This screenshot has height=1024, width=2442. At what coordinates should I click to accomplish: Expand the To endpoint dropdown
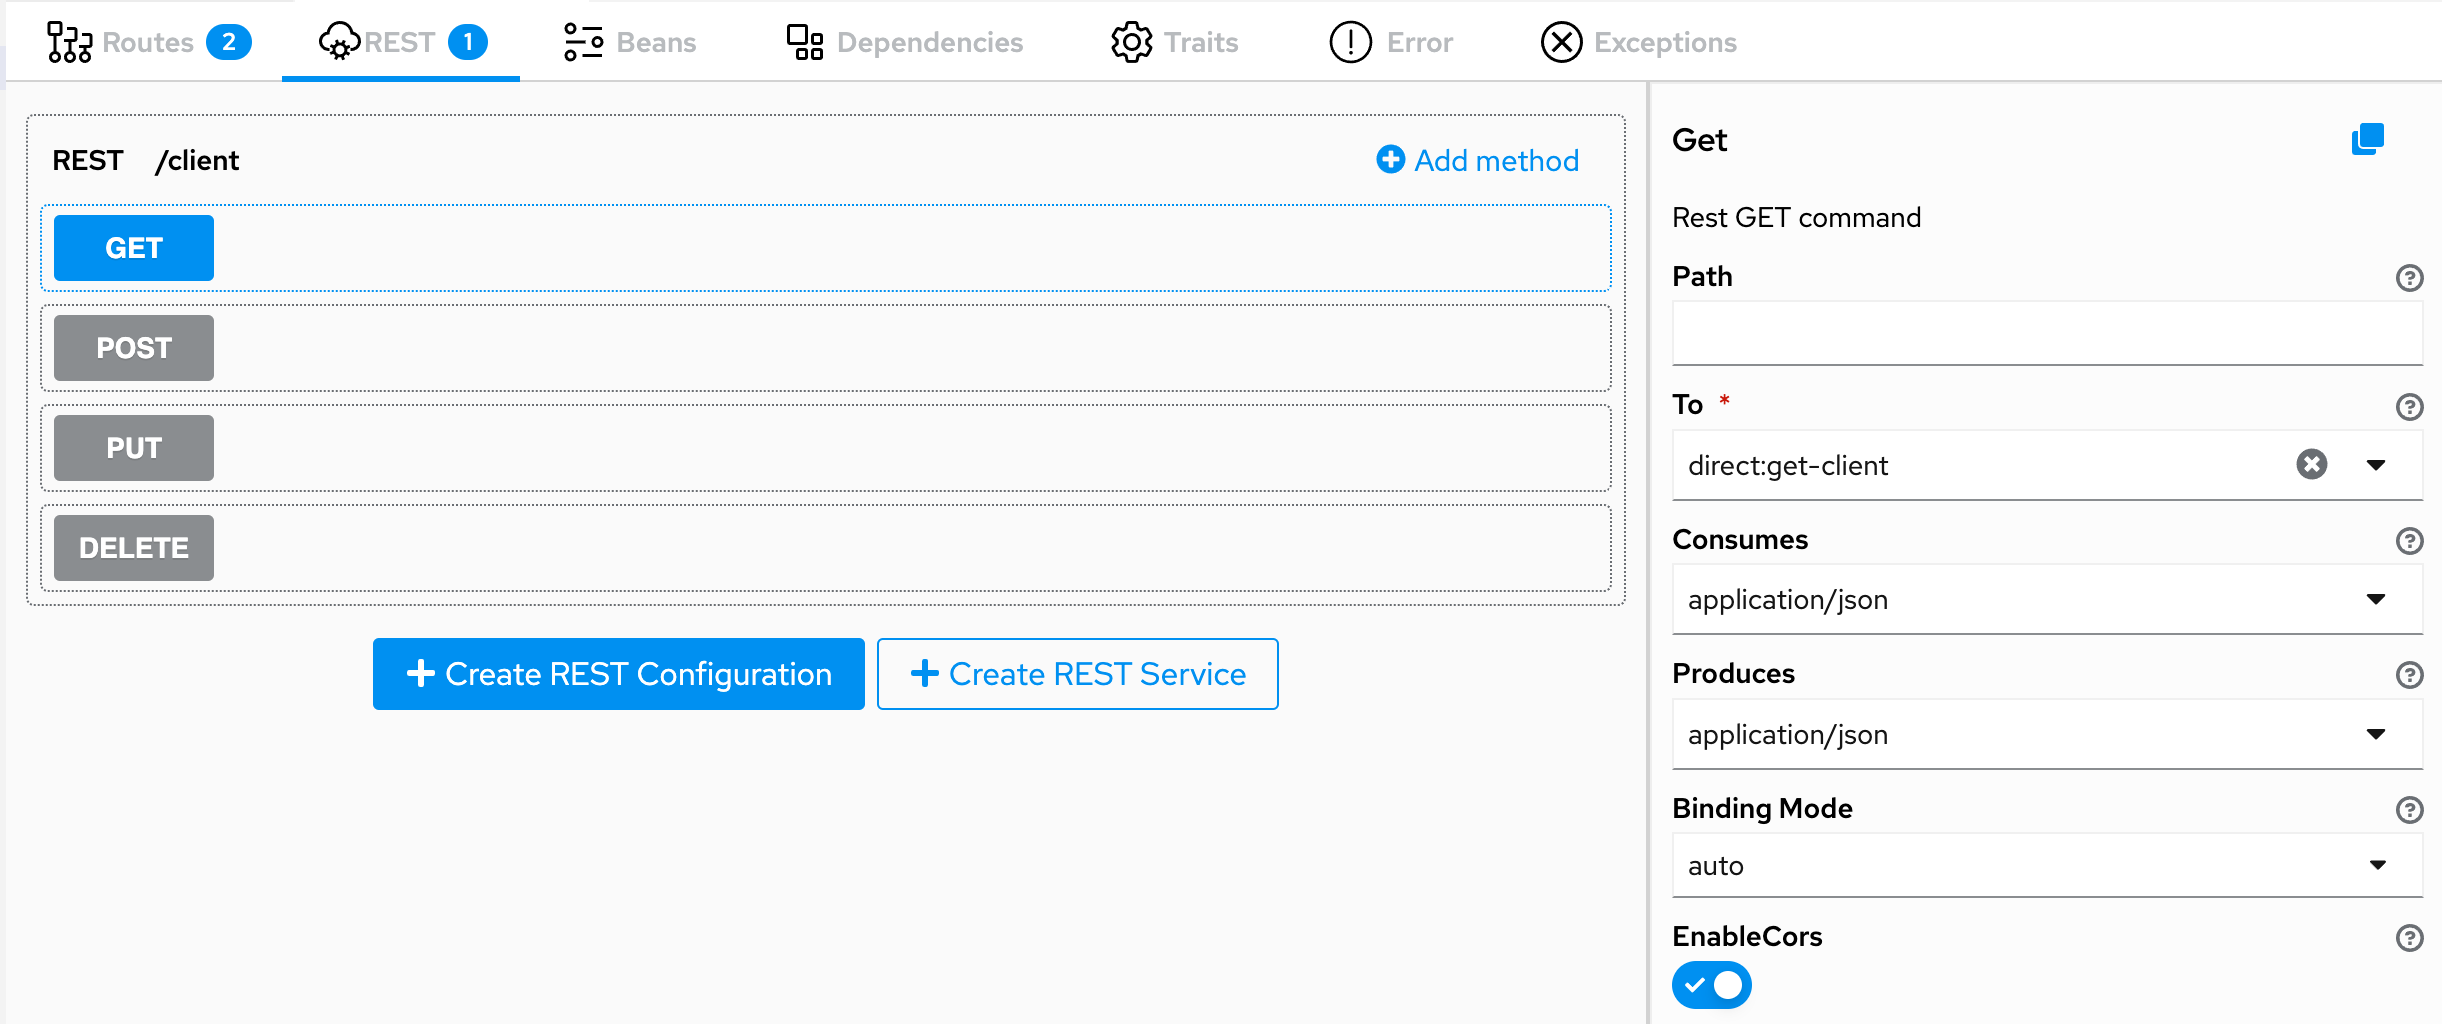coord(2376,465)
